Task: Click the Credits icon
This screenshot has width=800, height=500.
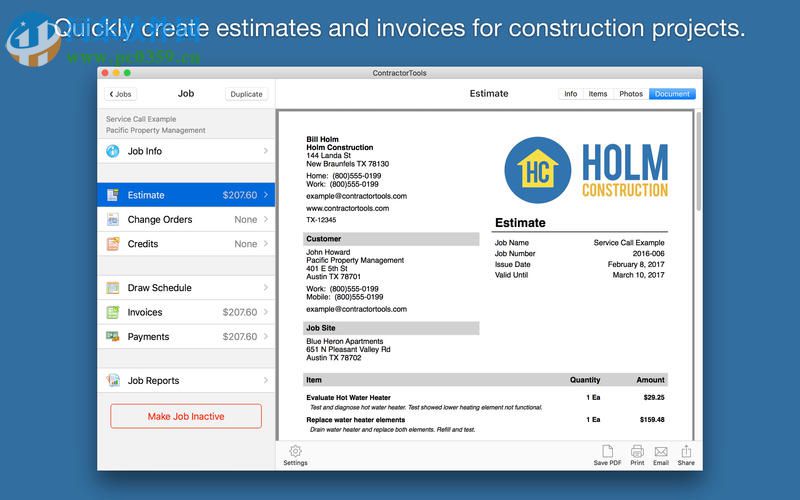Action: (113, 244)
